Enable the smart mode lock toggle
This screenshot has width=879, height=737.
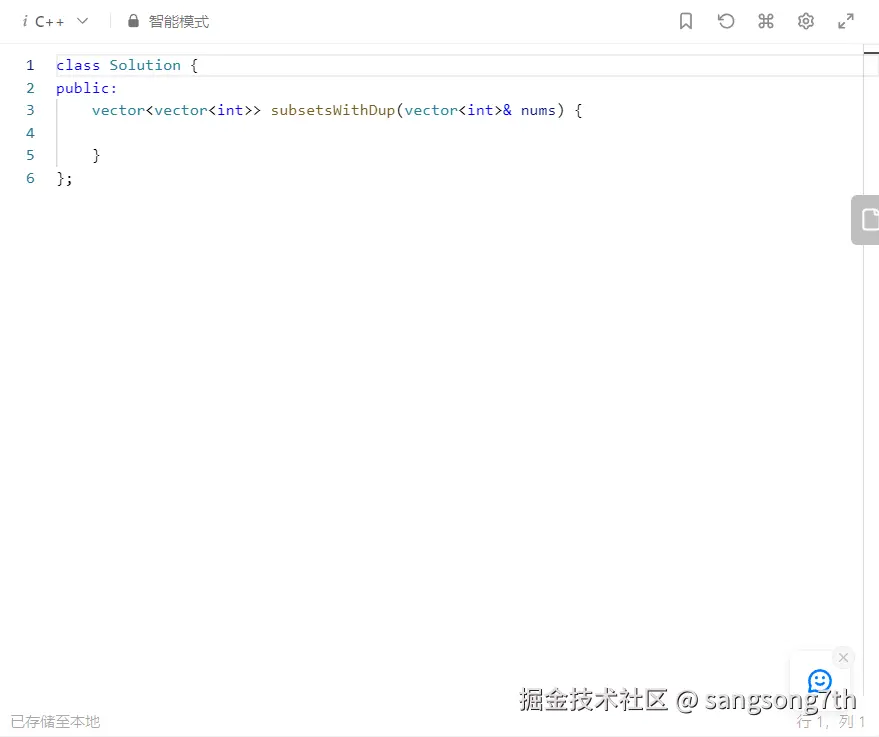(x=131, y=21)
